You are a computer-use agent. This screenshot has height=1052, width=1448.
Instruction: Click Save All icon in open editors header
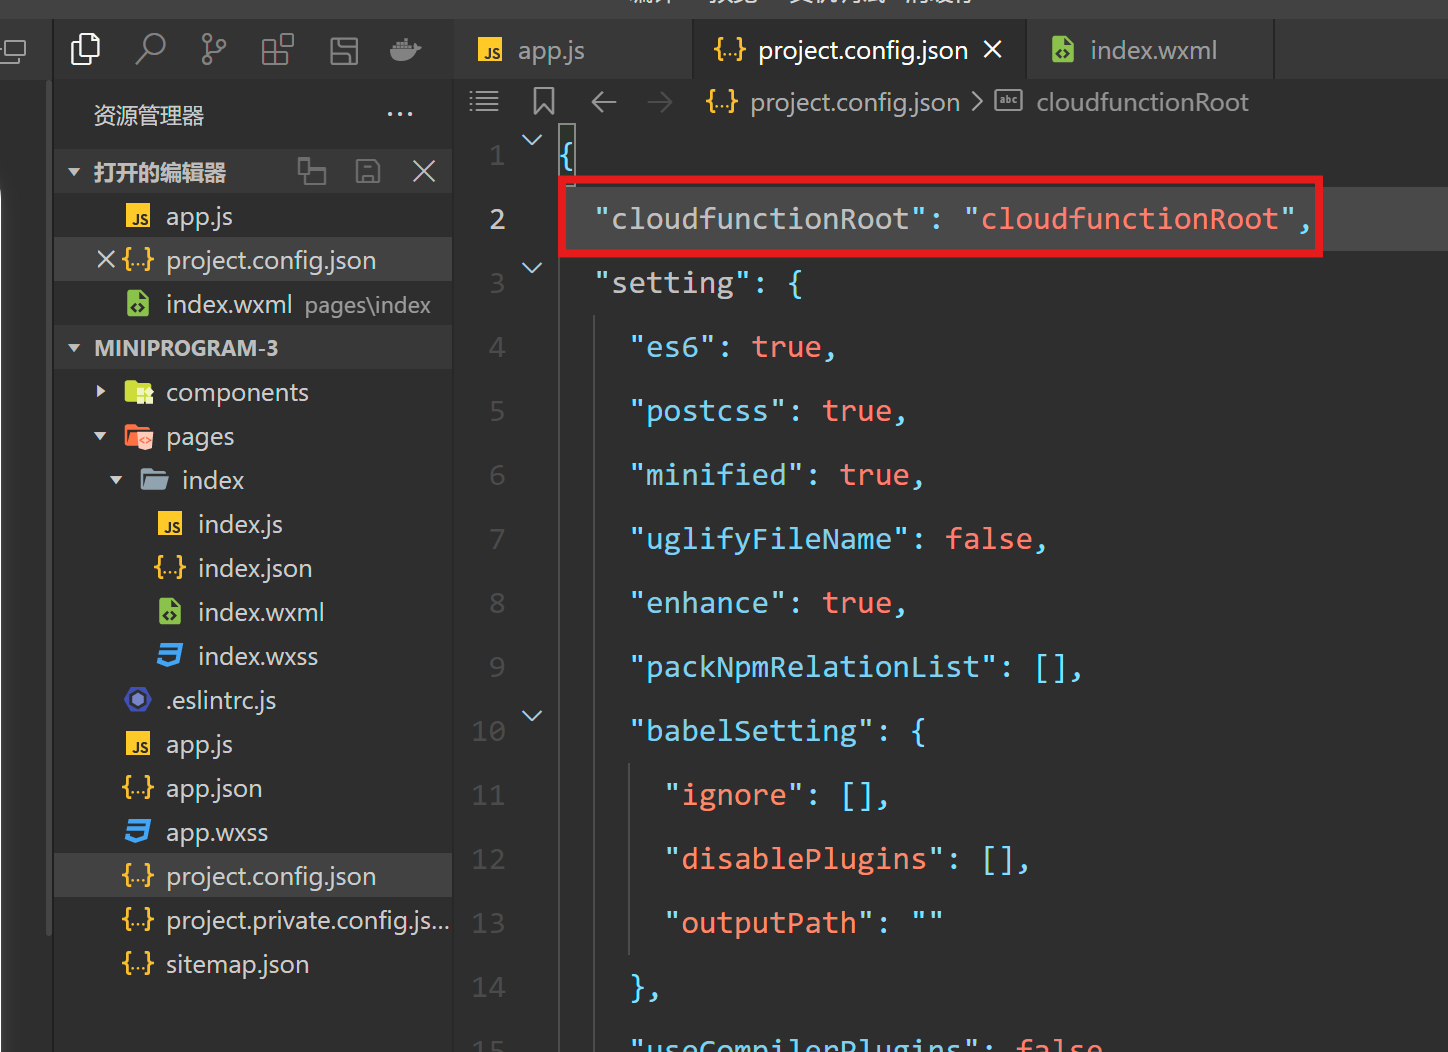tap(367, 171)
